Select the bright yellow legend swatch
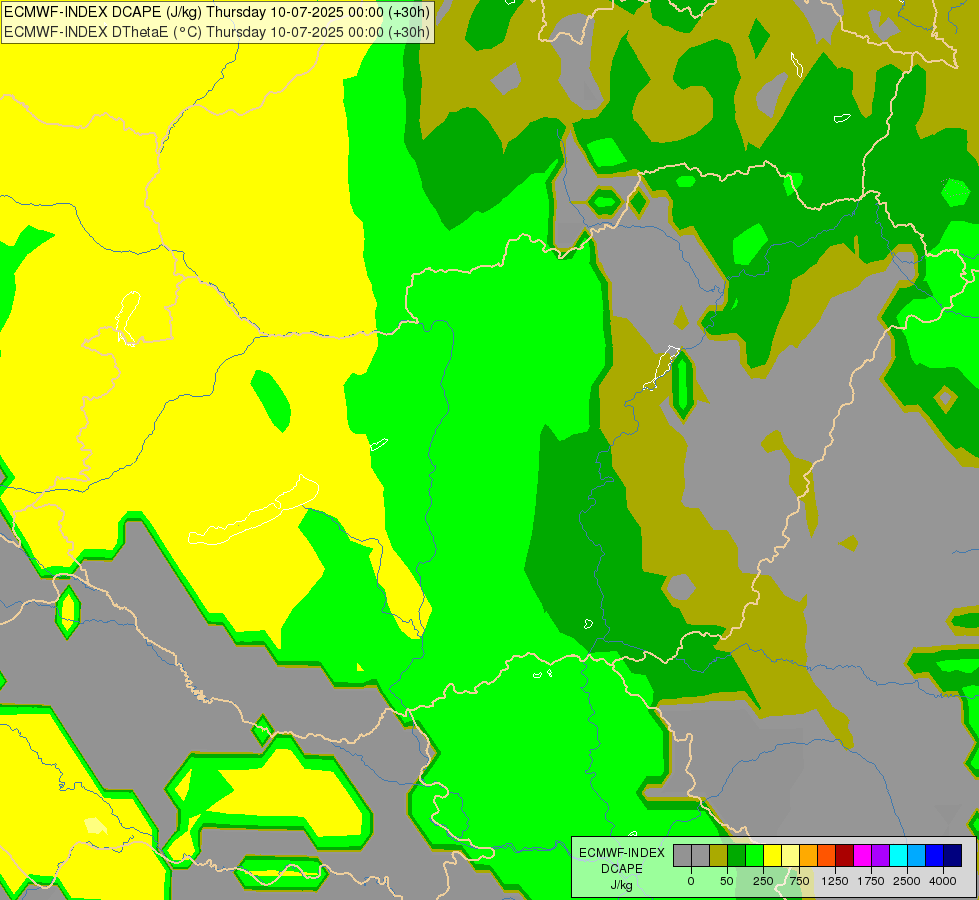 (x=772, y=856)
